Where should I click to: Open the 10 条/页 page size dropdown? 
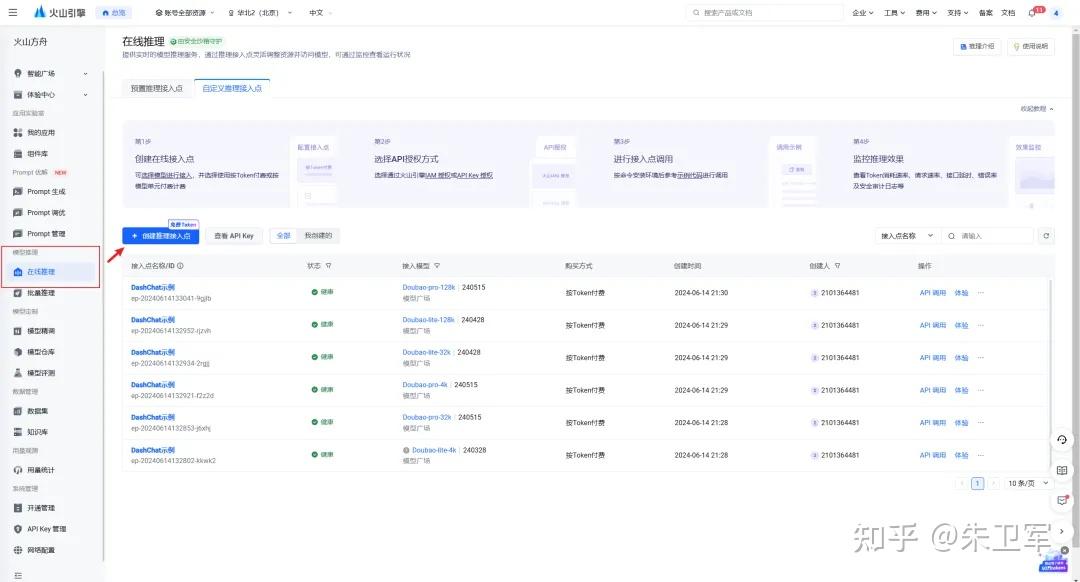(x=1028, y=484)
